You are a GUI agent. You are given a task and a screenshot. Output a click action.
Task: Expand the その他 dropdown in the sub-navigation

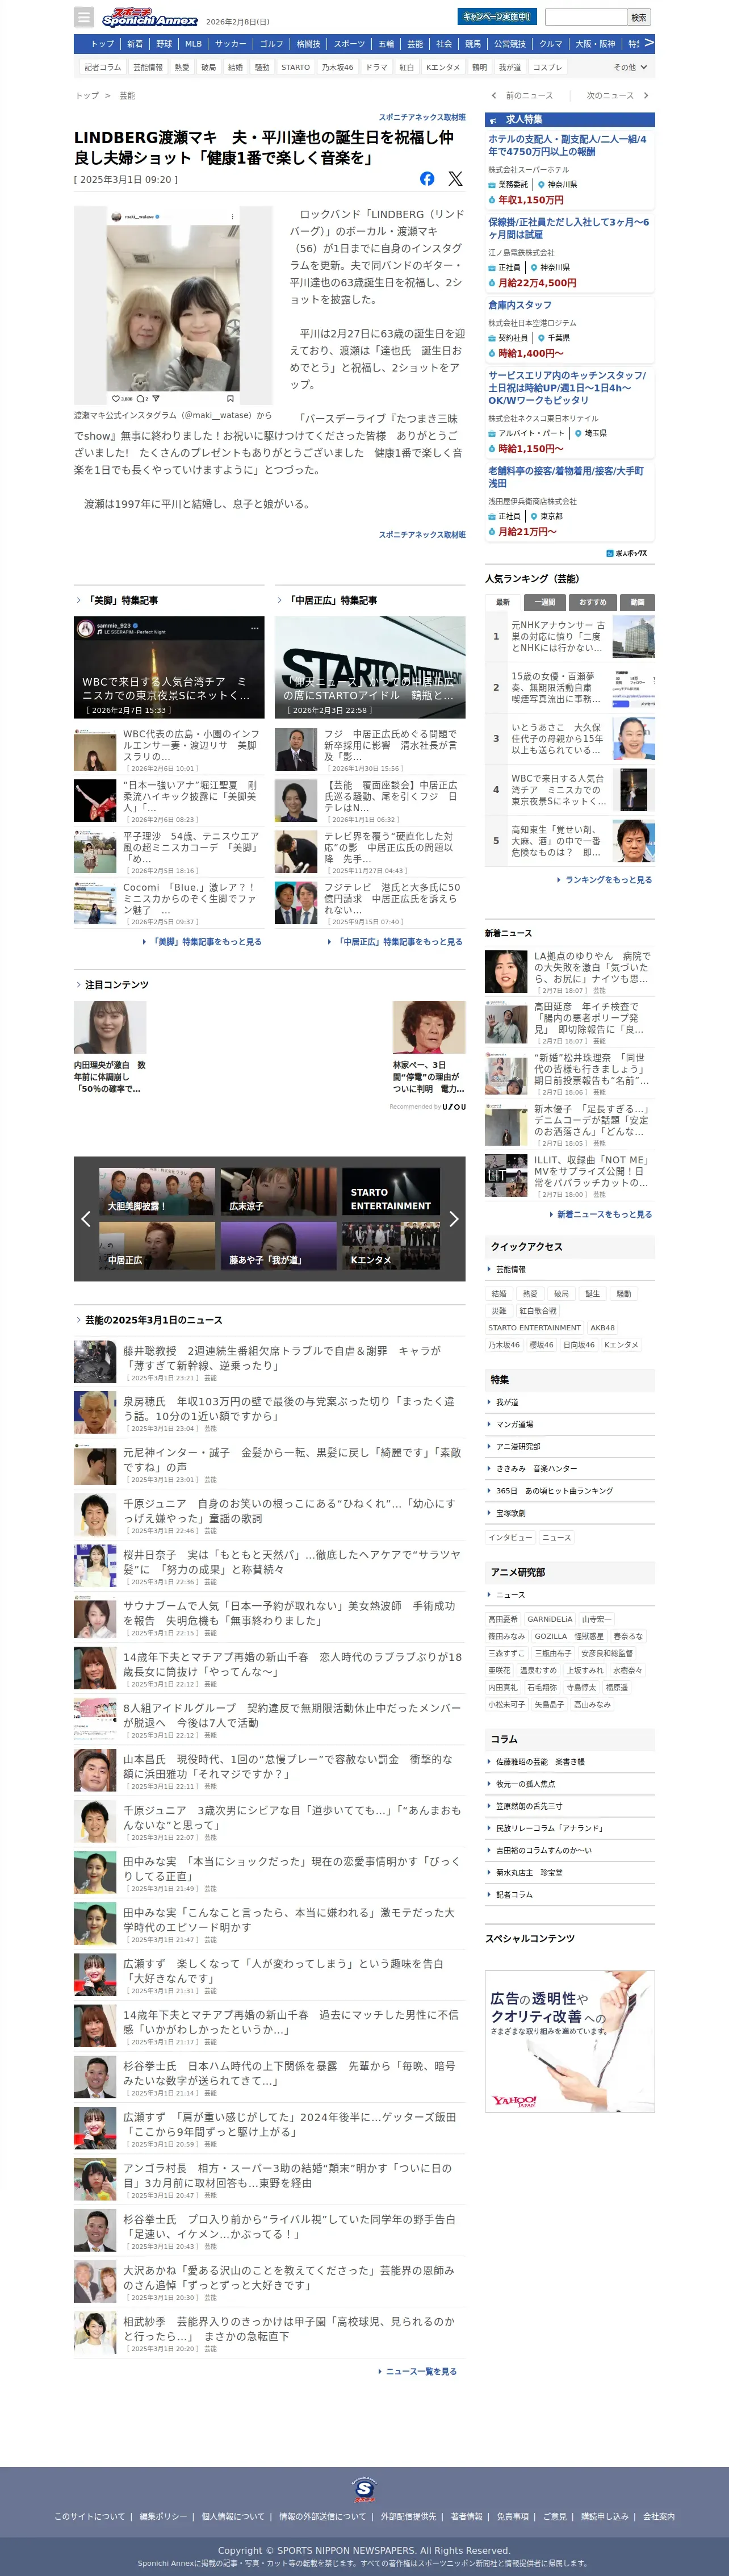[631, 67]
